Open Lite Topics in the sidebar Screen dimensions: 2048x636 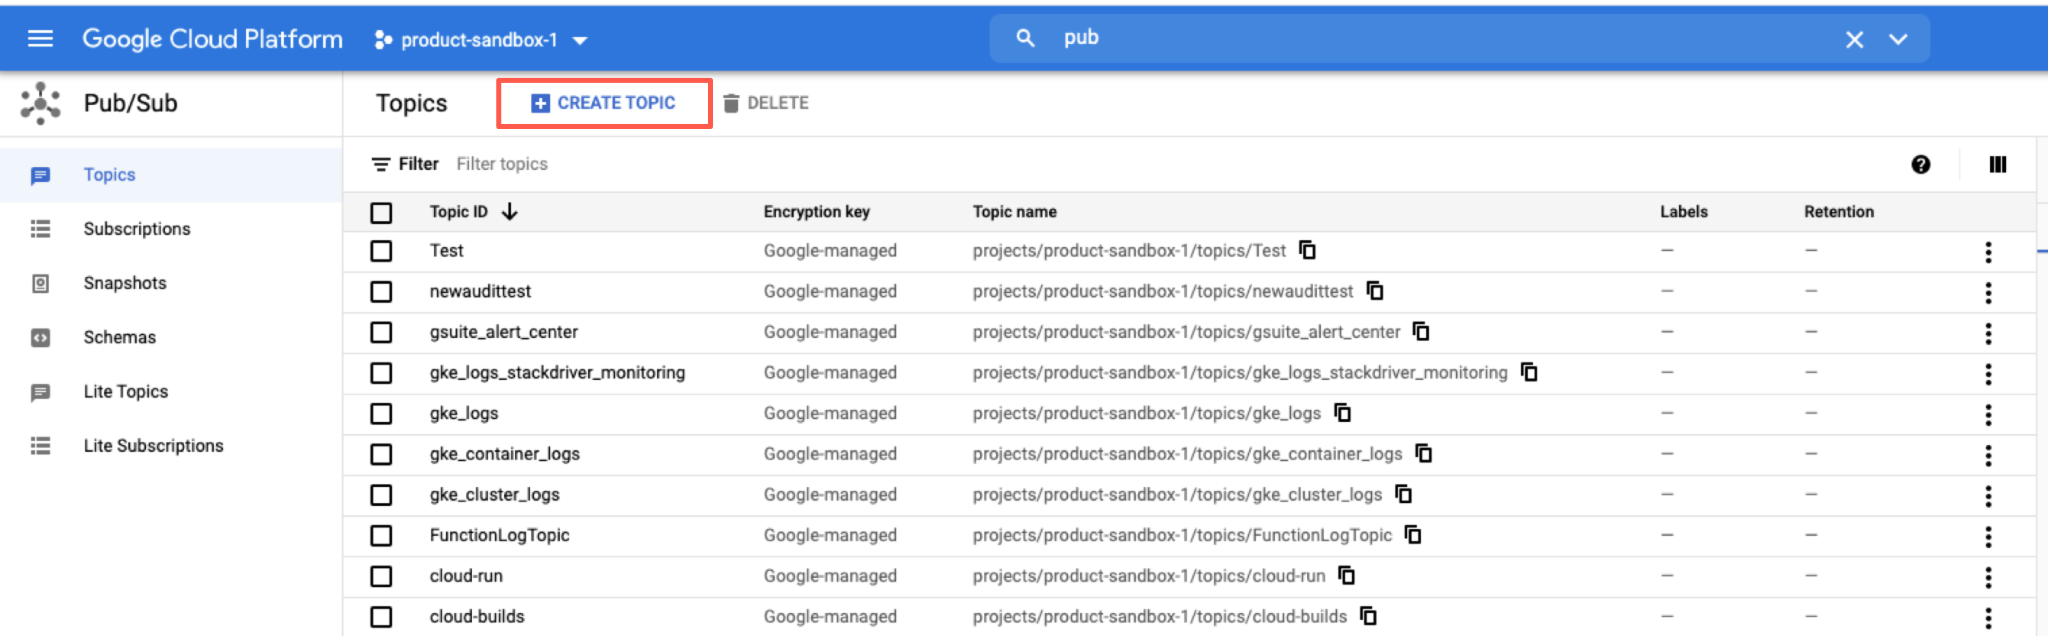[x=126, y=392]
